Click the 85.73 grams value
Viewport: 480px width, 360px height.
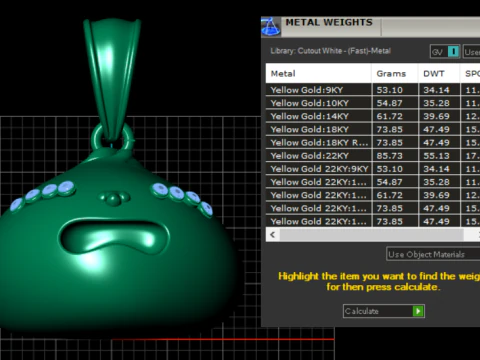pyautogui.click(x=389, y=156)
